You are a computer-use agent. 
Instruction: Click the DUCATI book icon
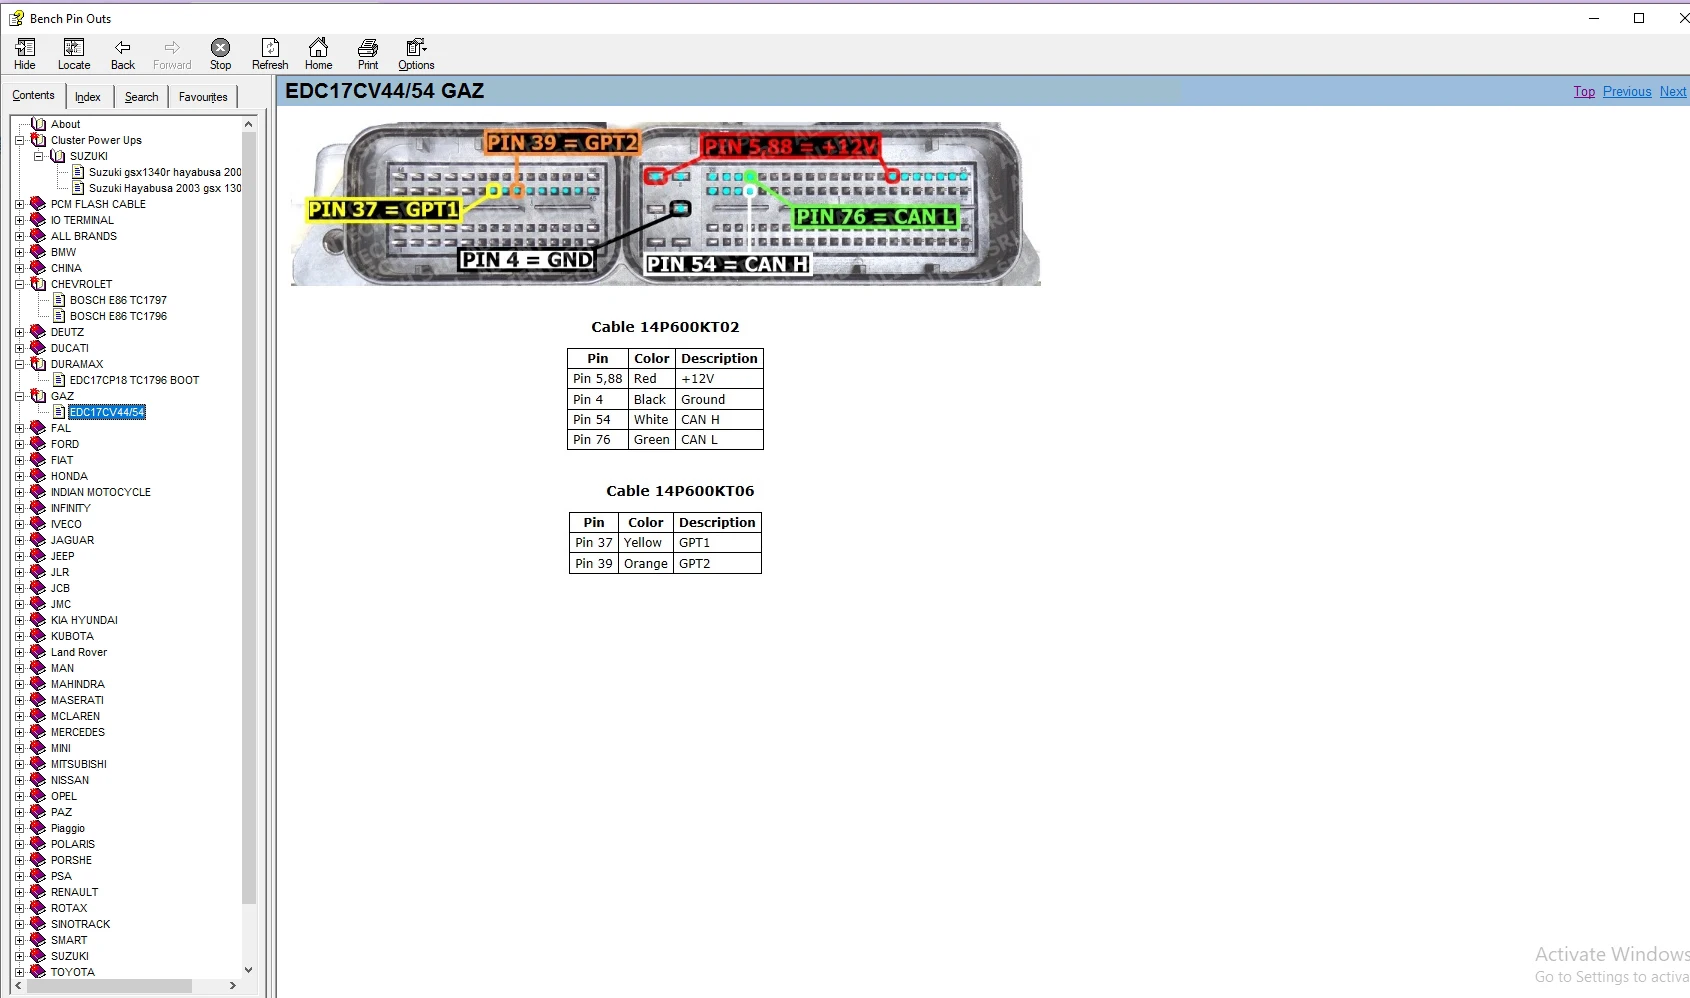tap(39, 348)
